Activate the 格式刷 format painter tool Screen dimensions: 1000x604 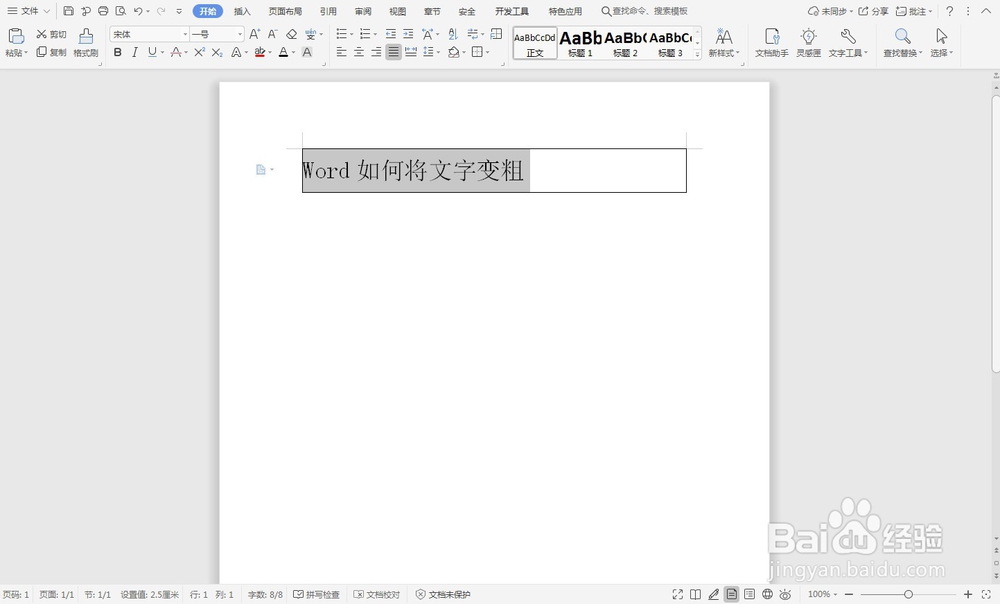pos(85,44)
